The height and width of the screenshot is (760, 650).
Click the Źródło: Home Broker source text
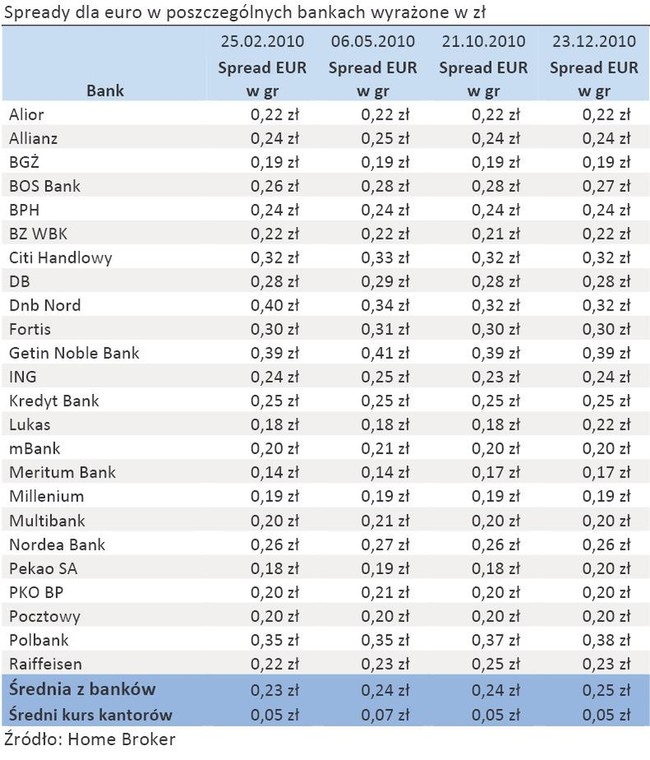tap(90, 739)
